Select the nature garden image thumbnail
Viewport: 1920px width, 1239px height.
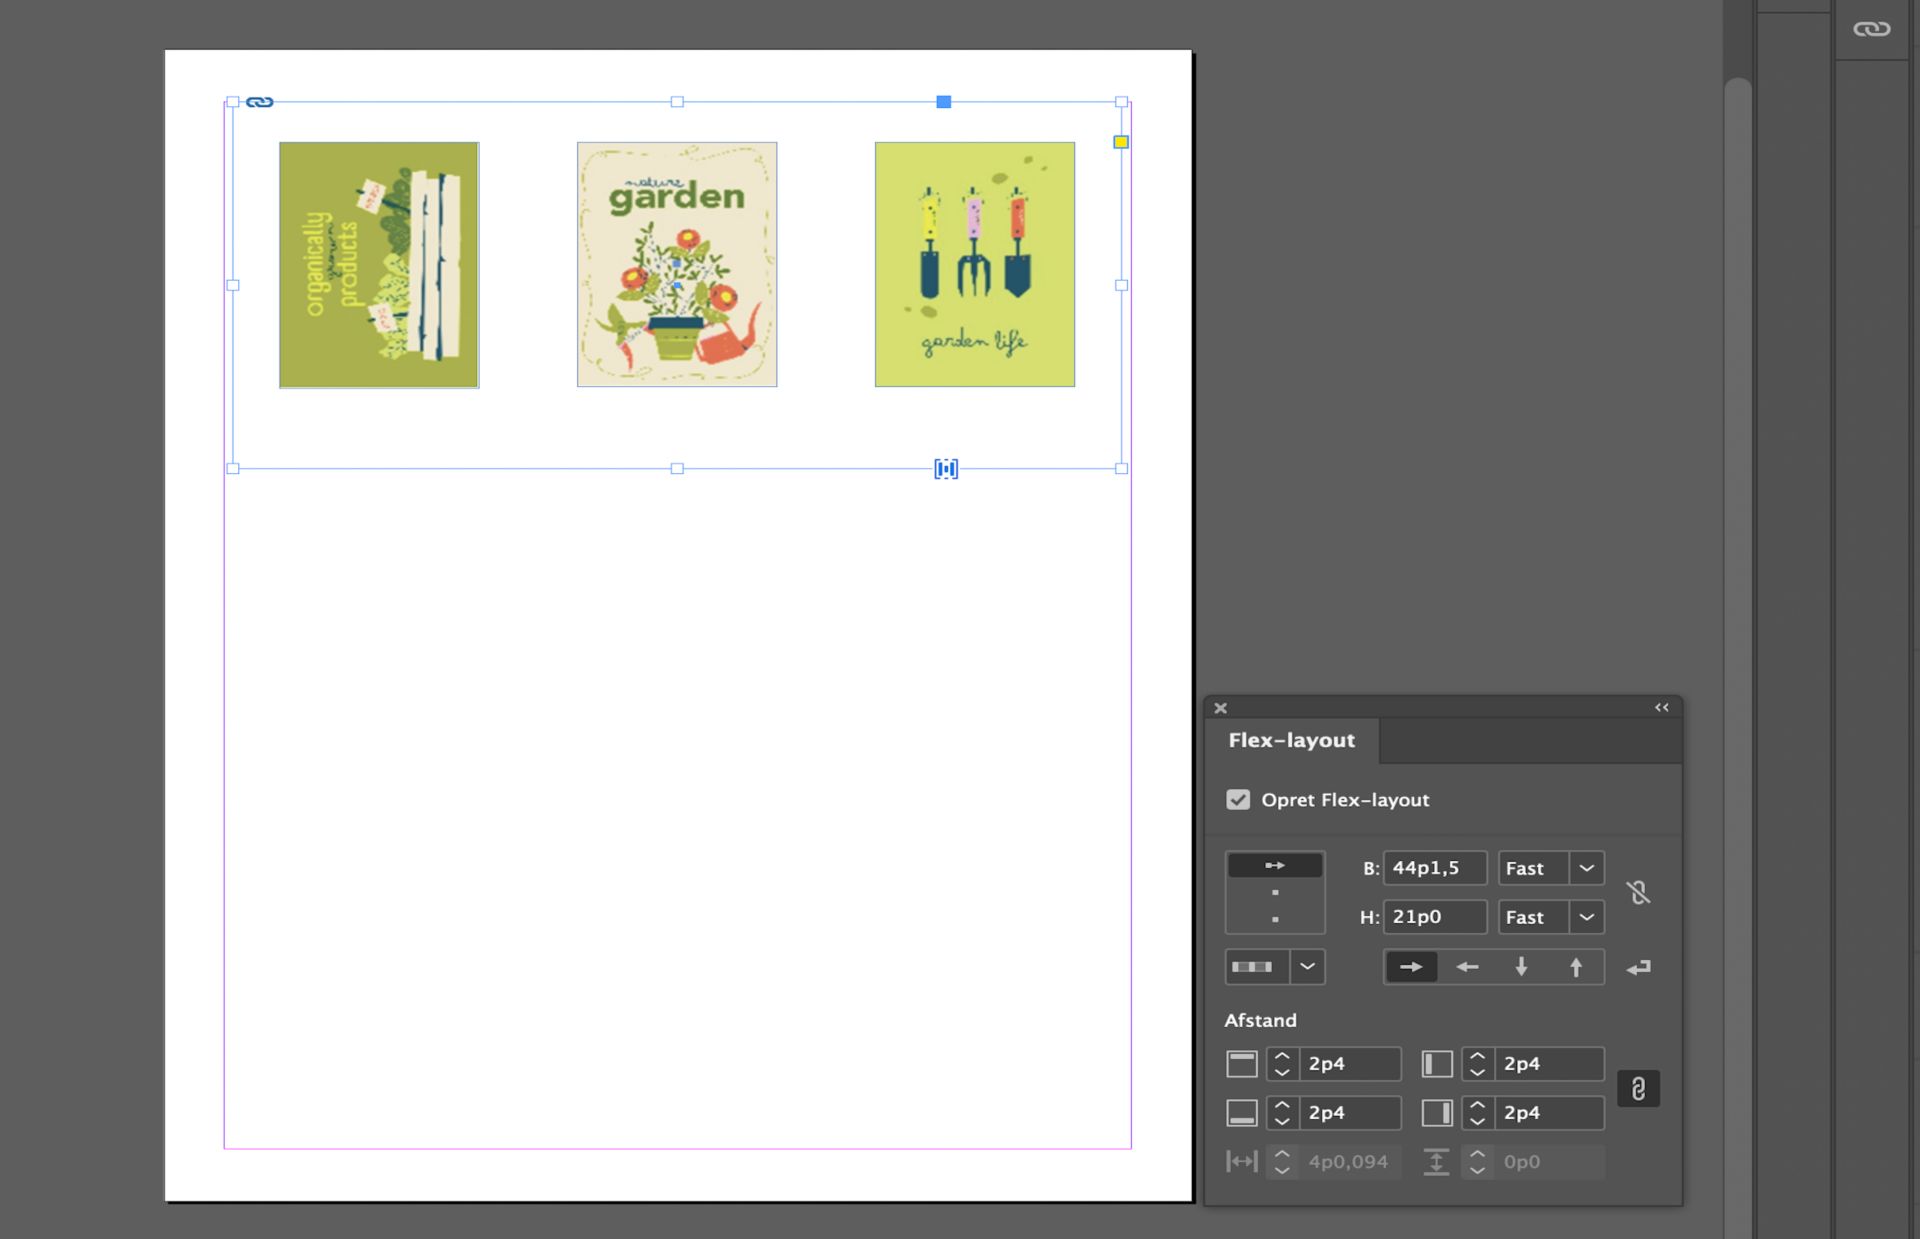tap(677, 265)
